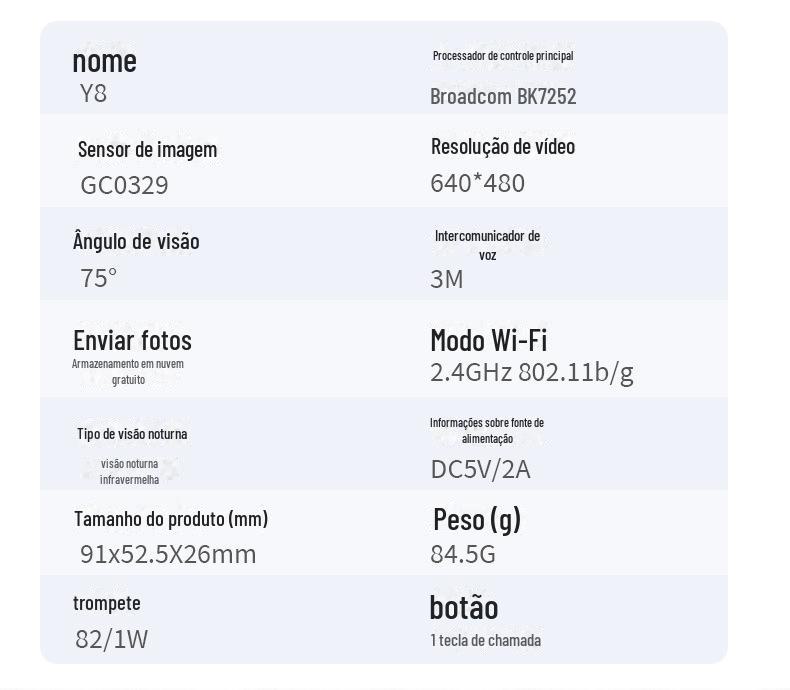Select the 'Sensor de imagem' label
The height and width of the screenshot is (690, 790).
(147, 150)
